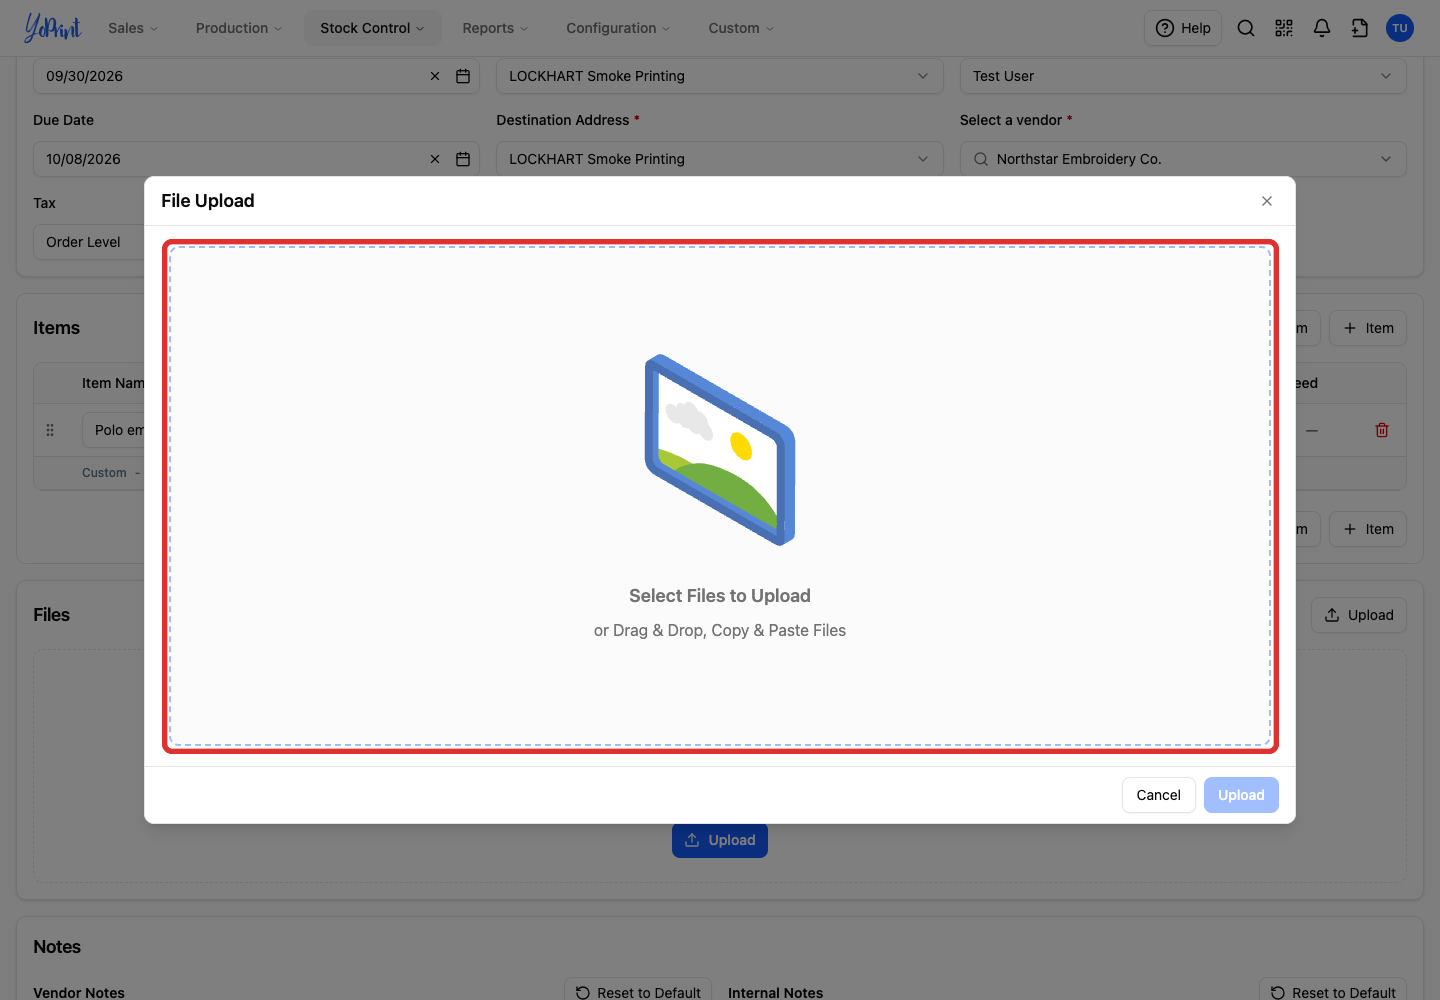This screenshot has width=1440, height=1000.
Task: Expand the Destination Address dropdown
Action: [x=720, y=159]
